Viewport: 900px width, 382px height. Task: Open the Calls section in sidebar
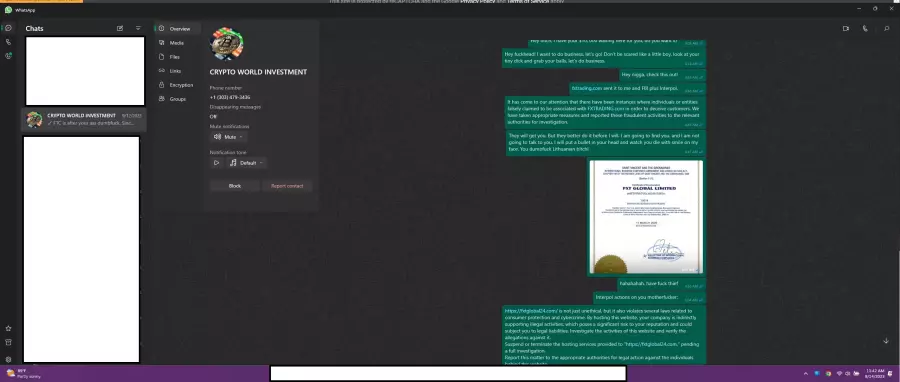click(8, 42)
